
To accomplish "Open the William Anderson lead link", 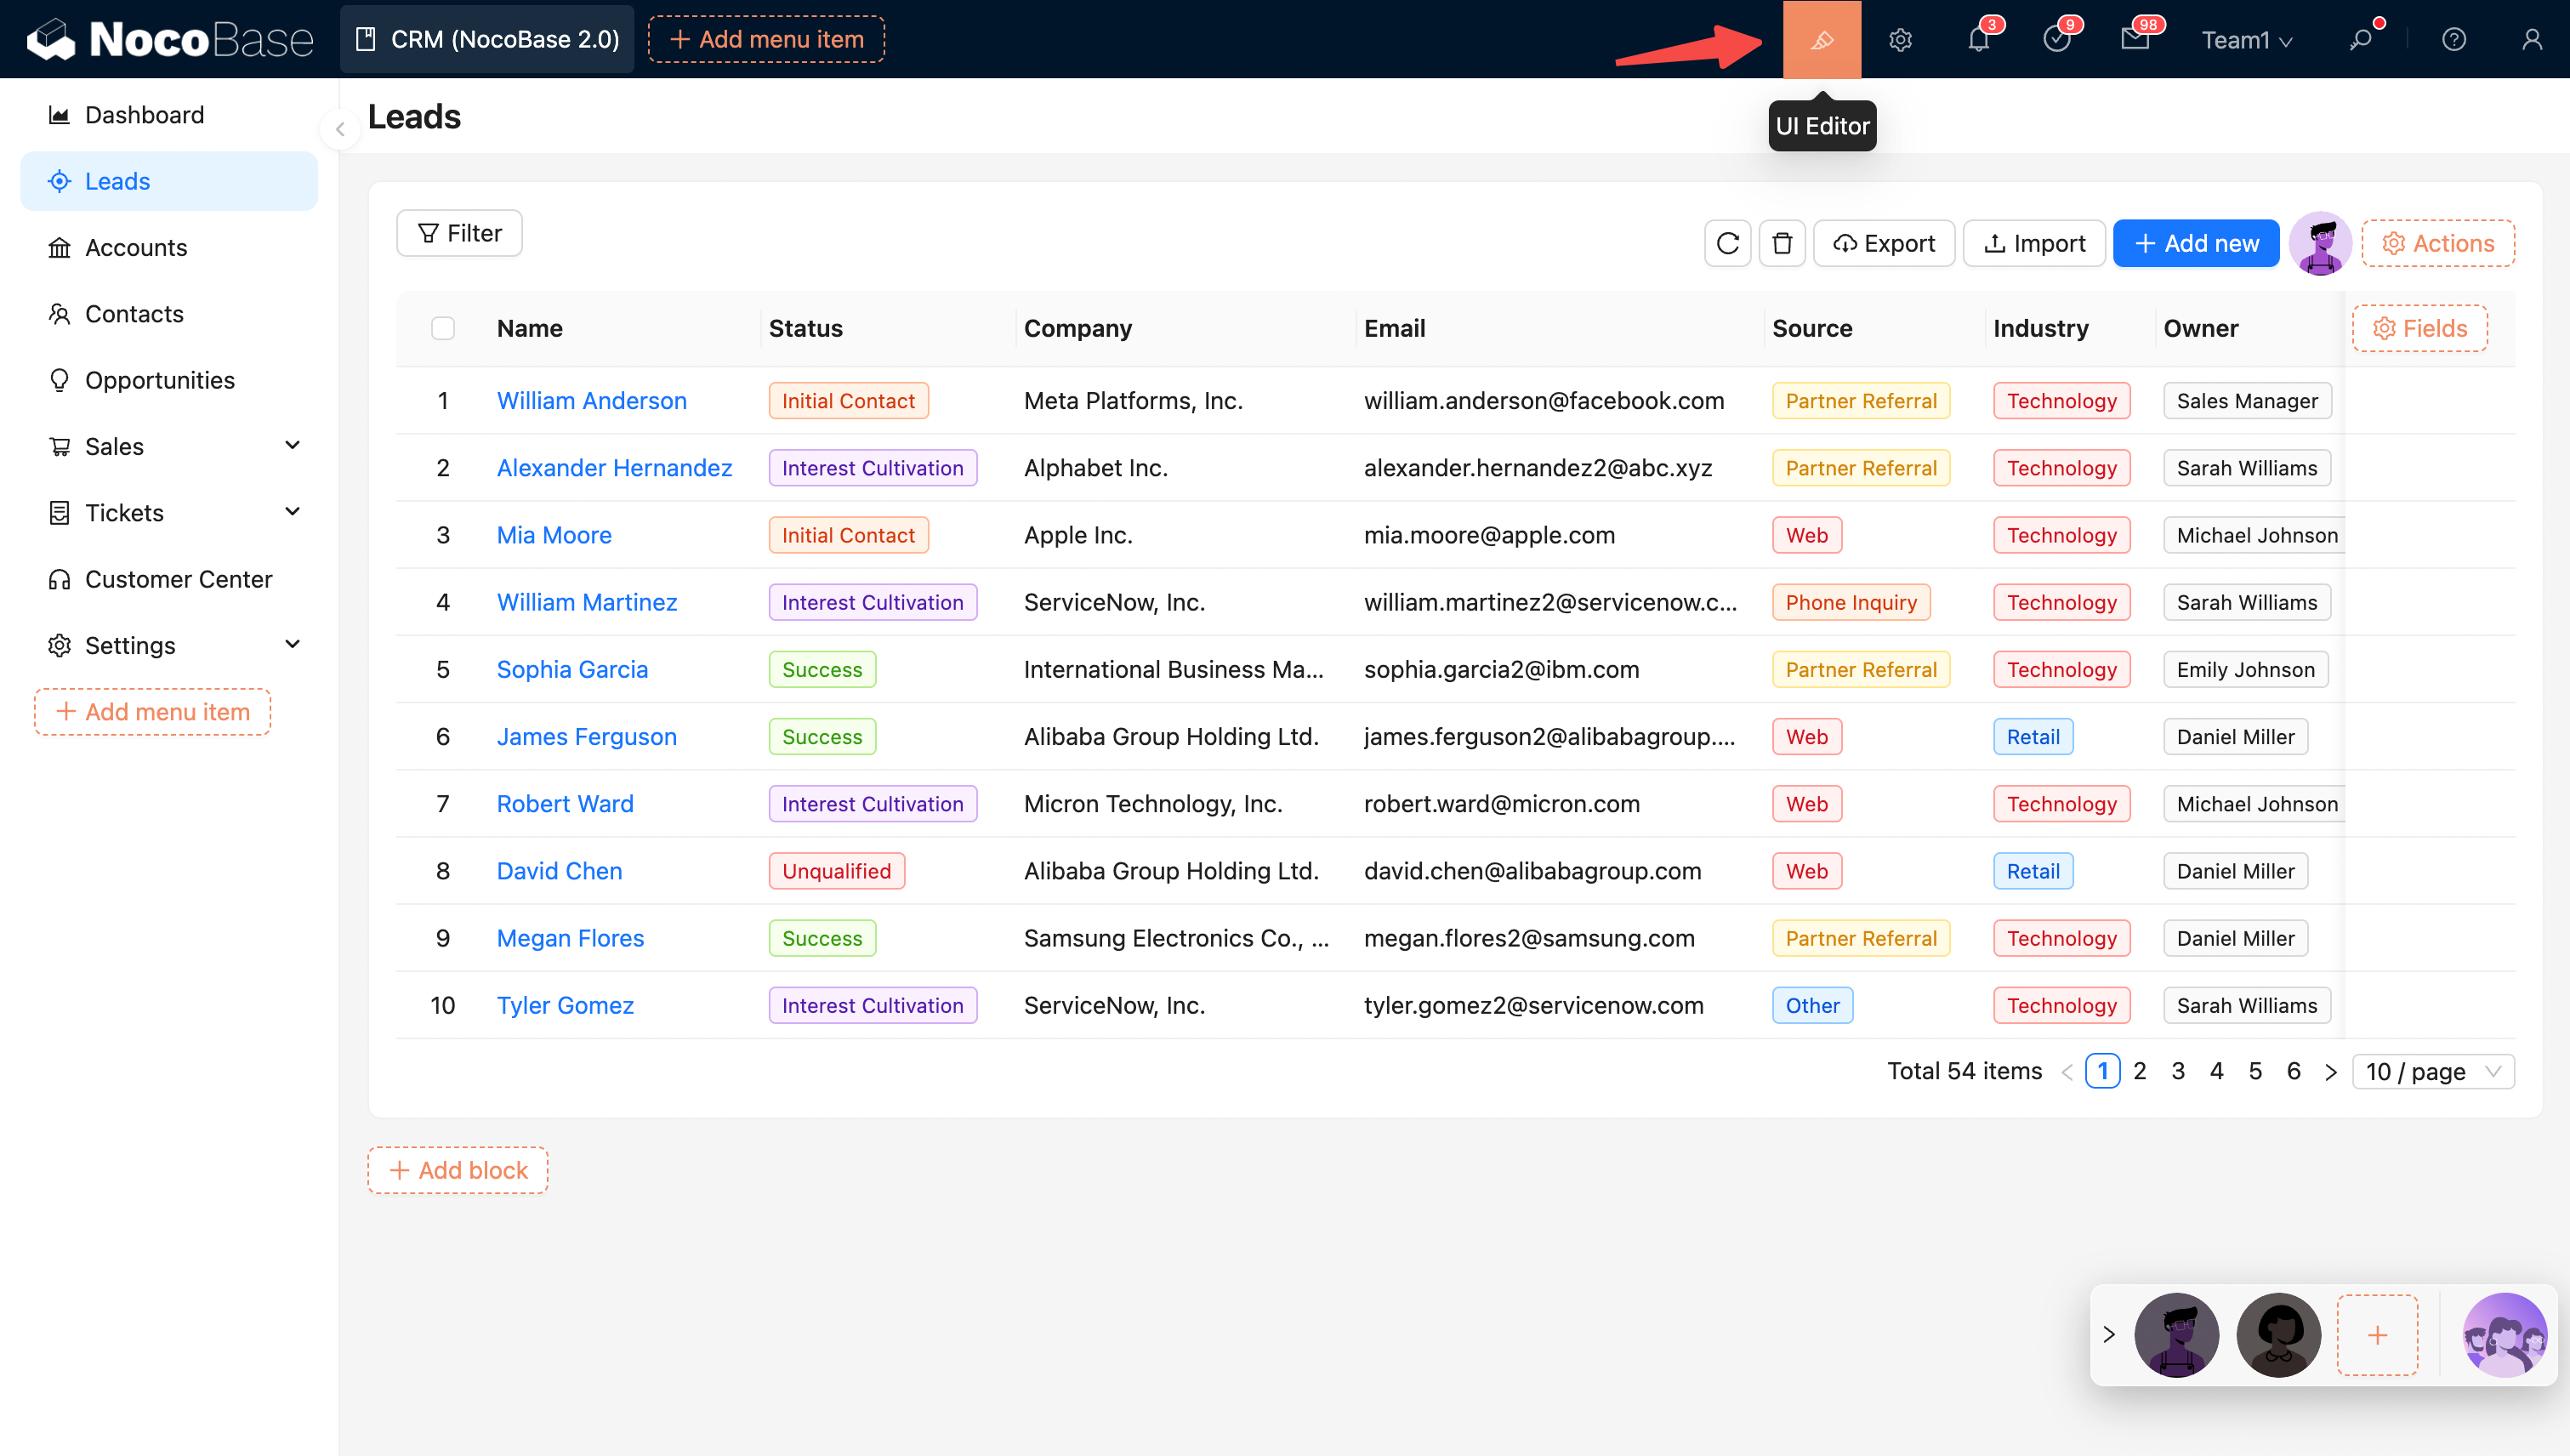I will [x=591, y=401].
